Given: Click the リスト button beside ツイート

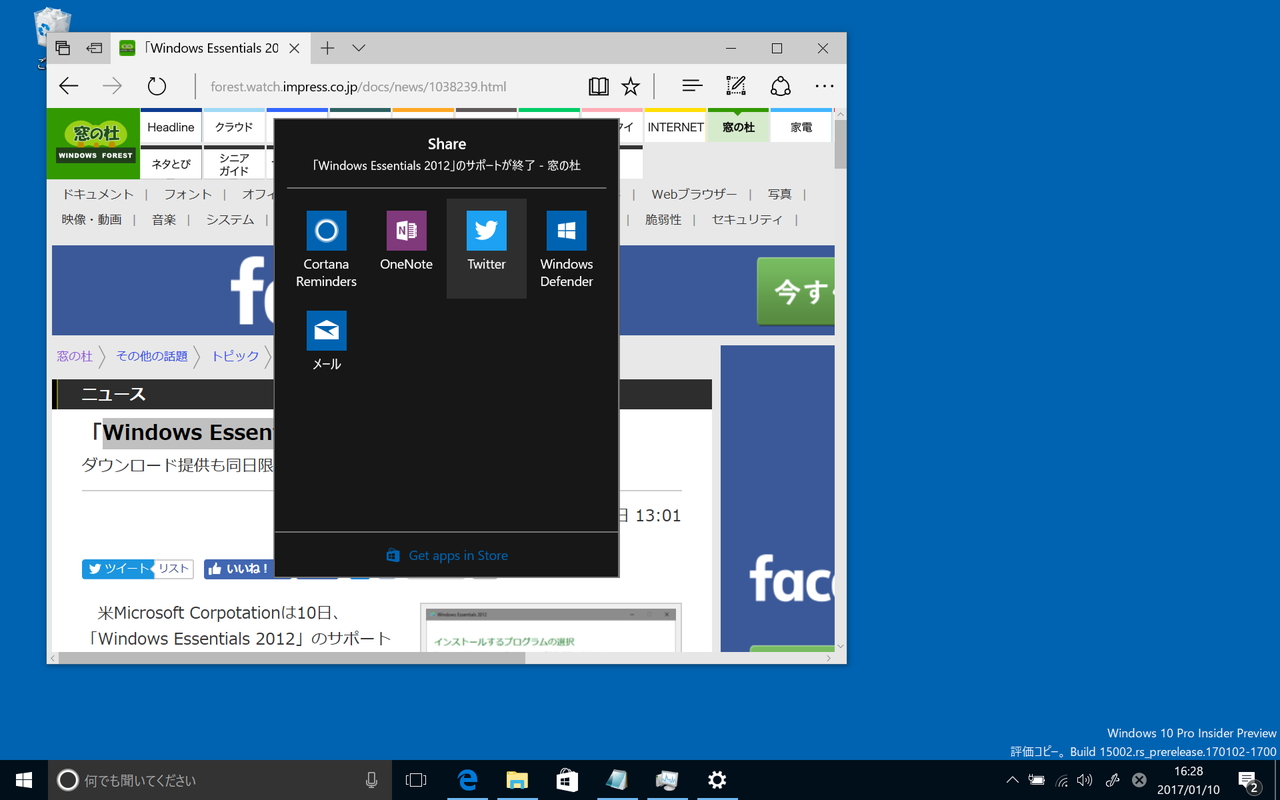Looking at the screenshot, I should pyautogui.click(x=173, y=568).
